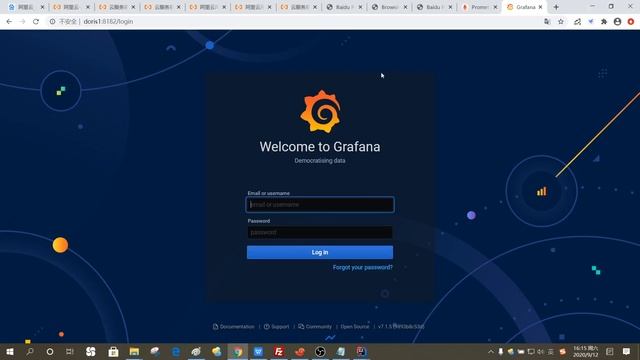Click the red extension icon in Chrome toolbar
The image size is (640, 360).
(631, 22)
